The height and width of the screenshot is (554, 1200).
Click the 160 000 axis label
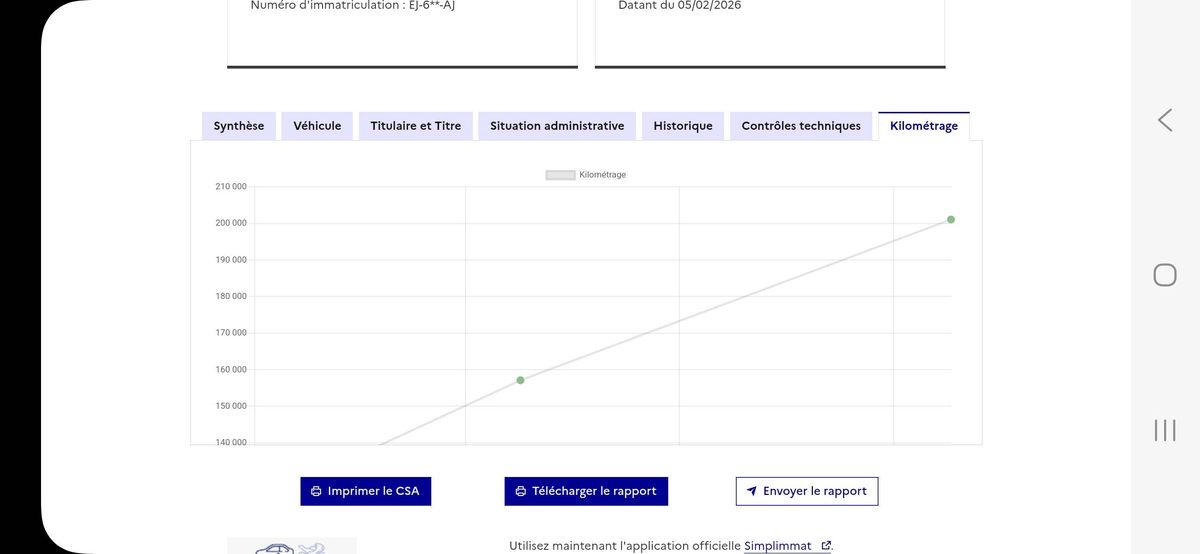231,370
